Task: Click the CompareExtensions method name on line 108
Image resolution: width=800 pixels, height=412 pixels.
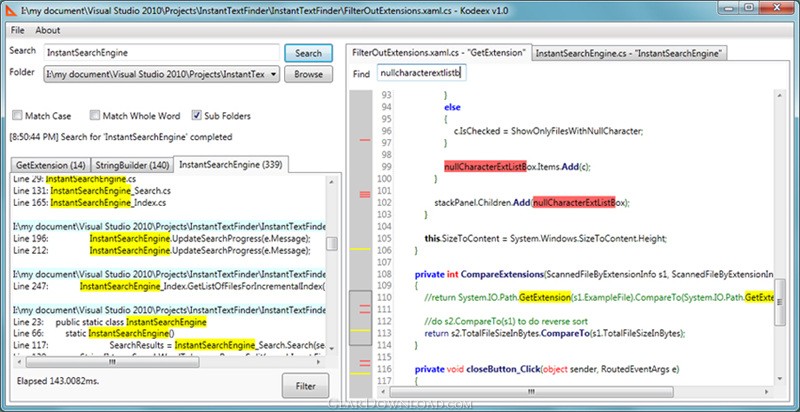Action: pos(502,274)
